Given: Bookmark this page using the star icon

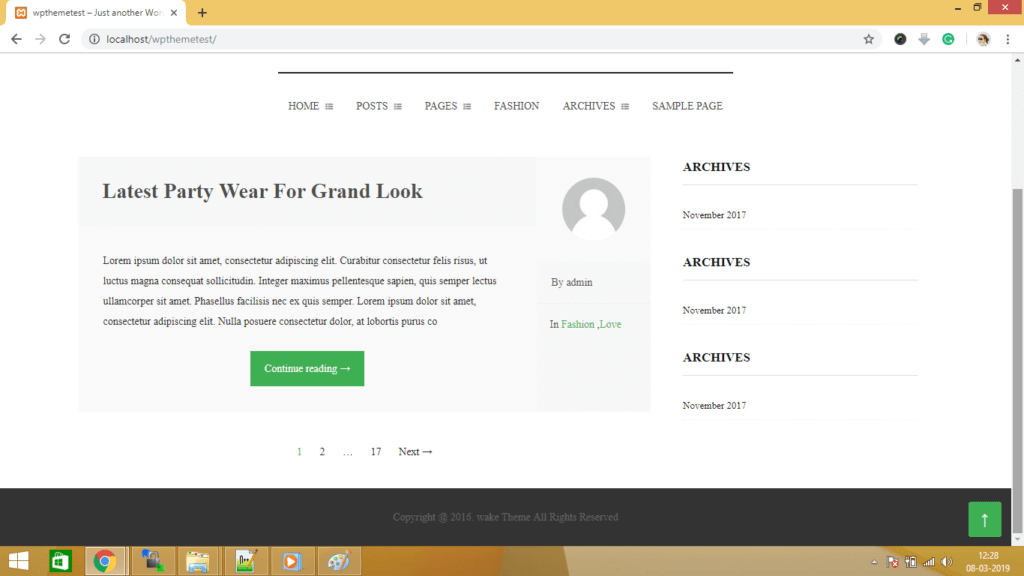Looking at the screenshot, I should pyautogui.click(x=869, y=38).
